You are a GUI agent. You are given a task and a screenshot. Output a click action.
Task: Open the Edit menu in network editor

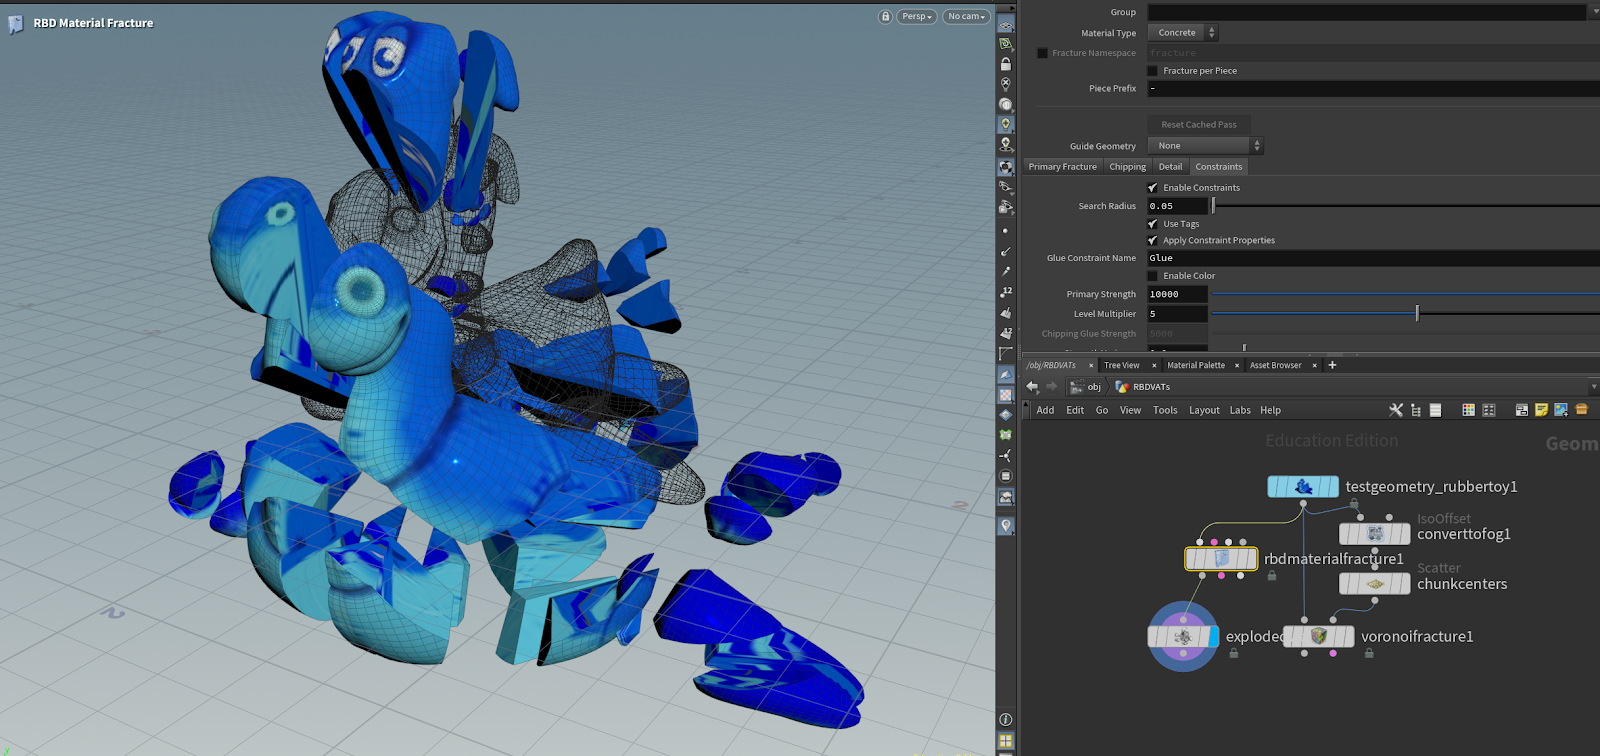[x=1075, y=410]
